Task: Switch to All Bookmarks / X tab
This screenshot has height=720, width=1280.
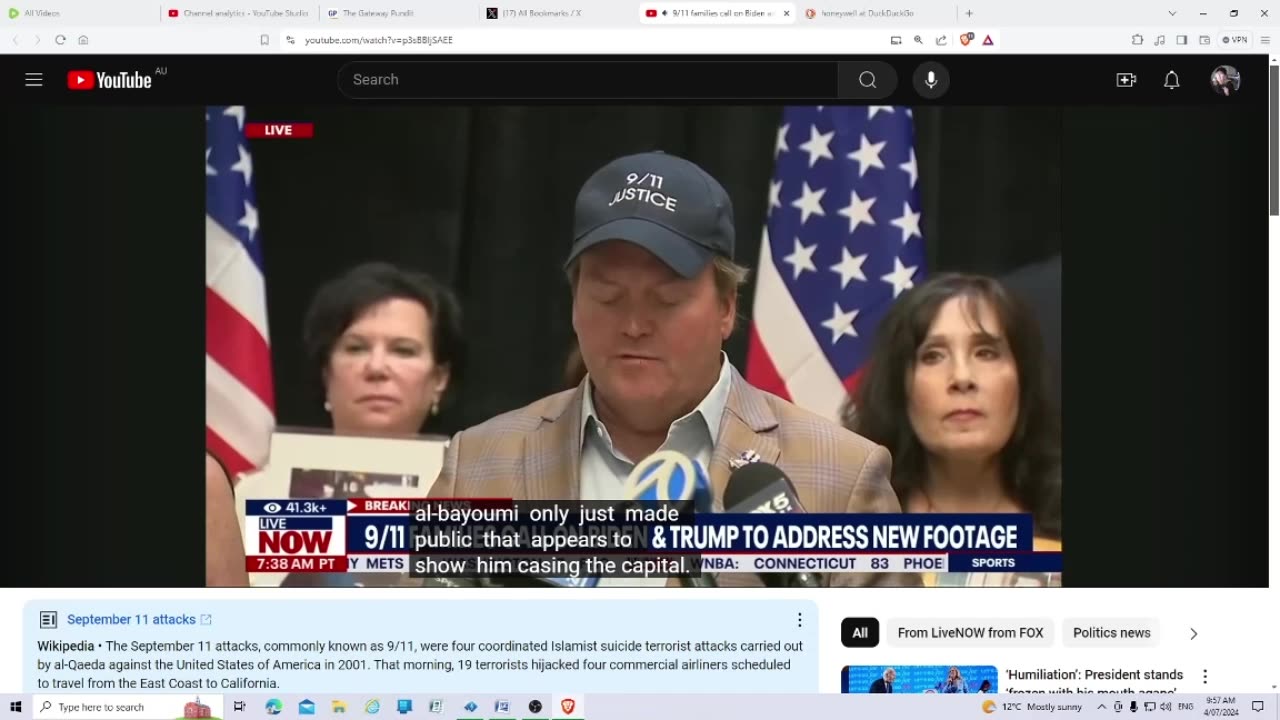Action: point(558,13)
